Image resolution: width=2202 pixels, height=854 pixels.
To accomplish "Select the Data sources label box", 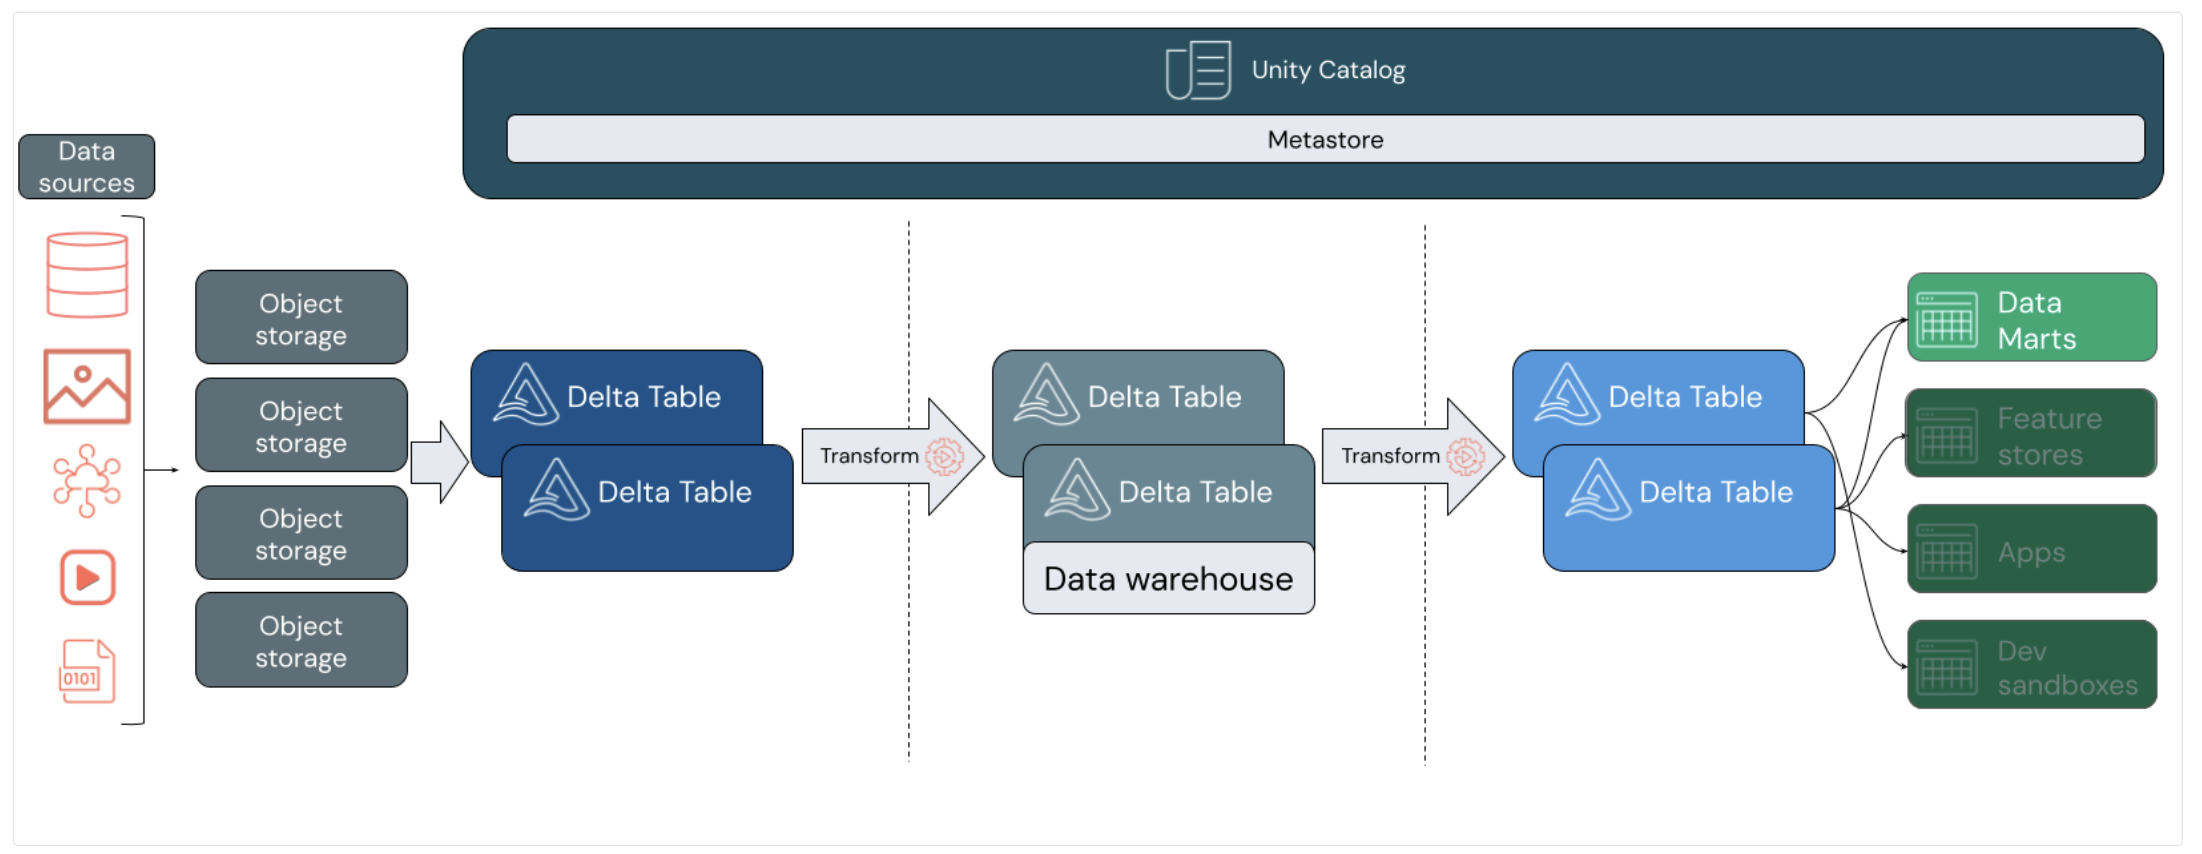I will click(x=87, y=167).
